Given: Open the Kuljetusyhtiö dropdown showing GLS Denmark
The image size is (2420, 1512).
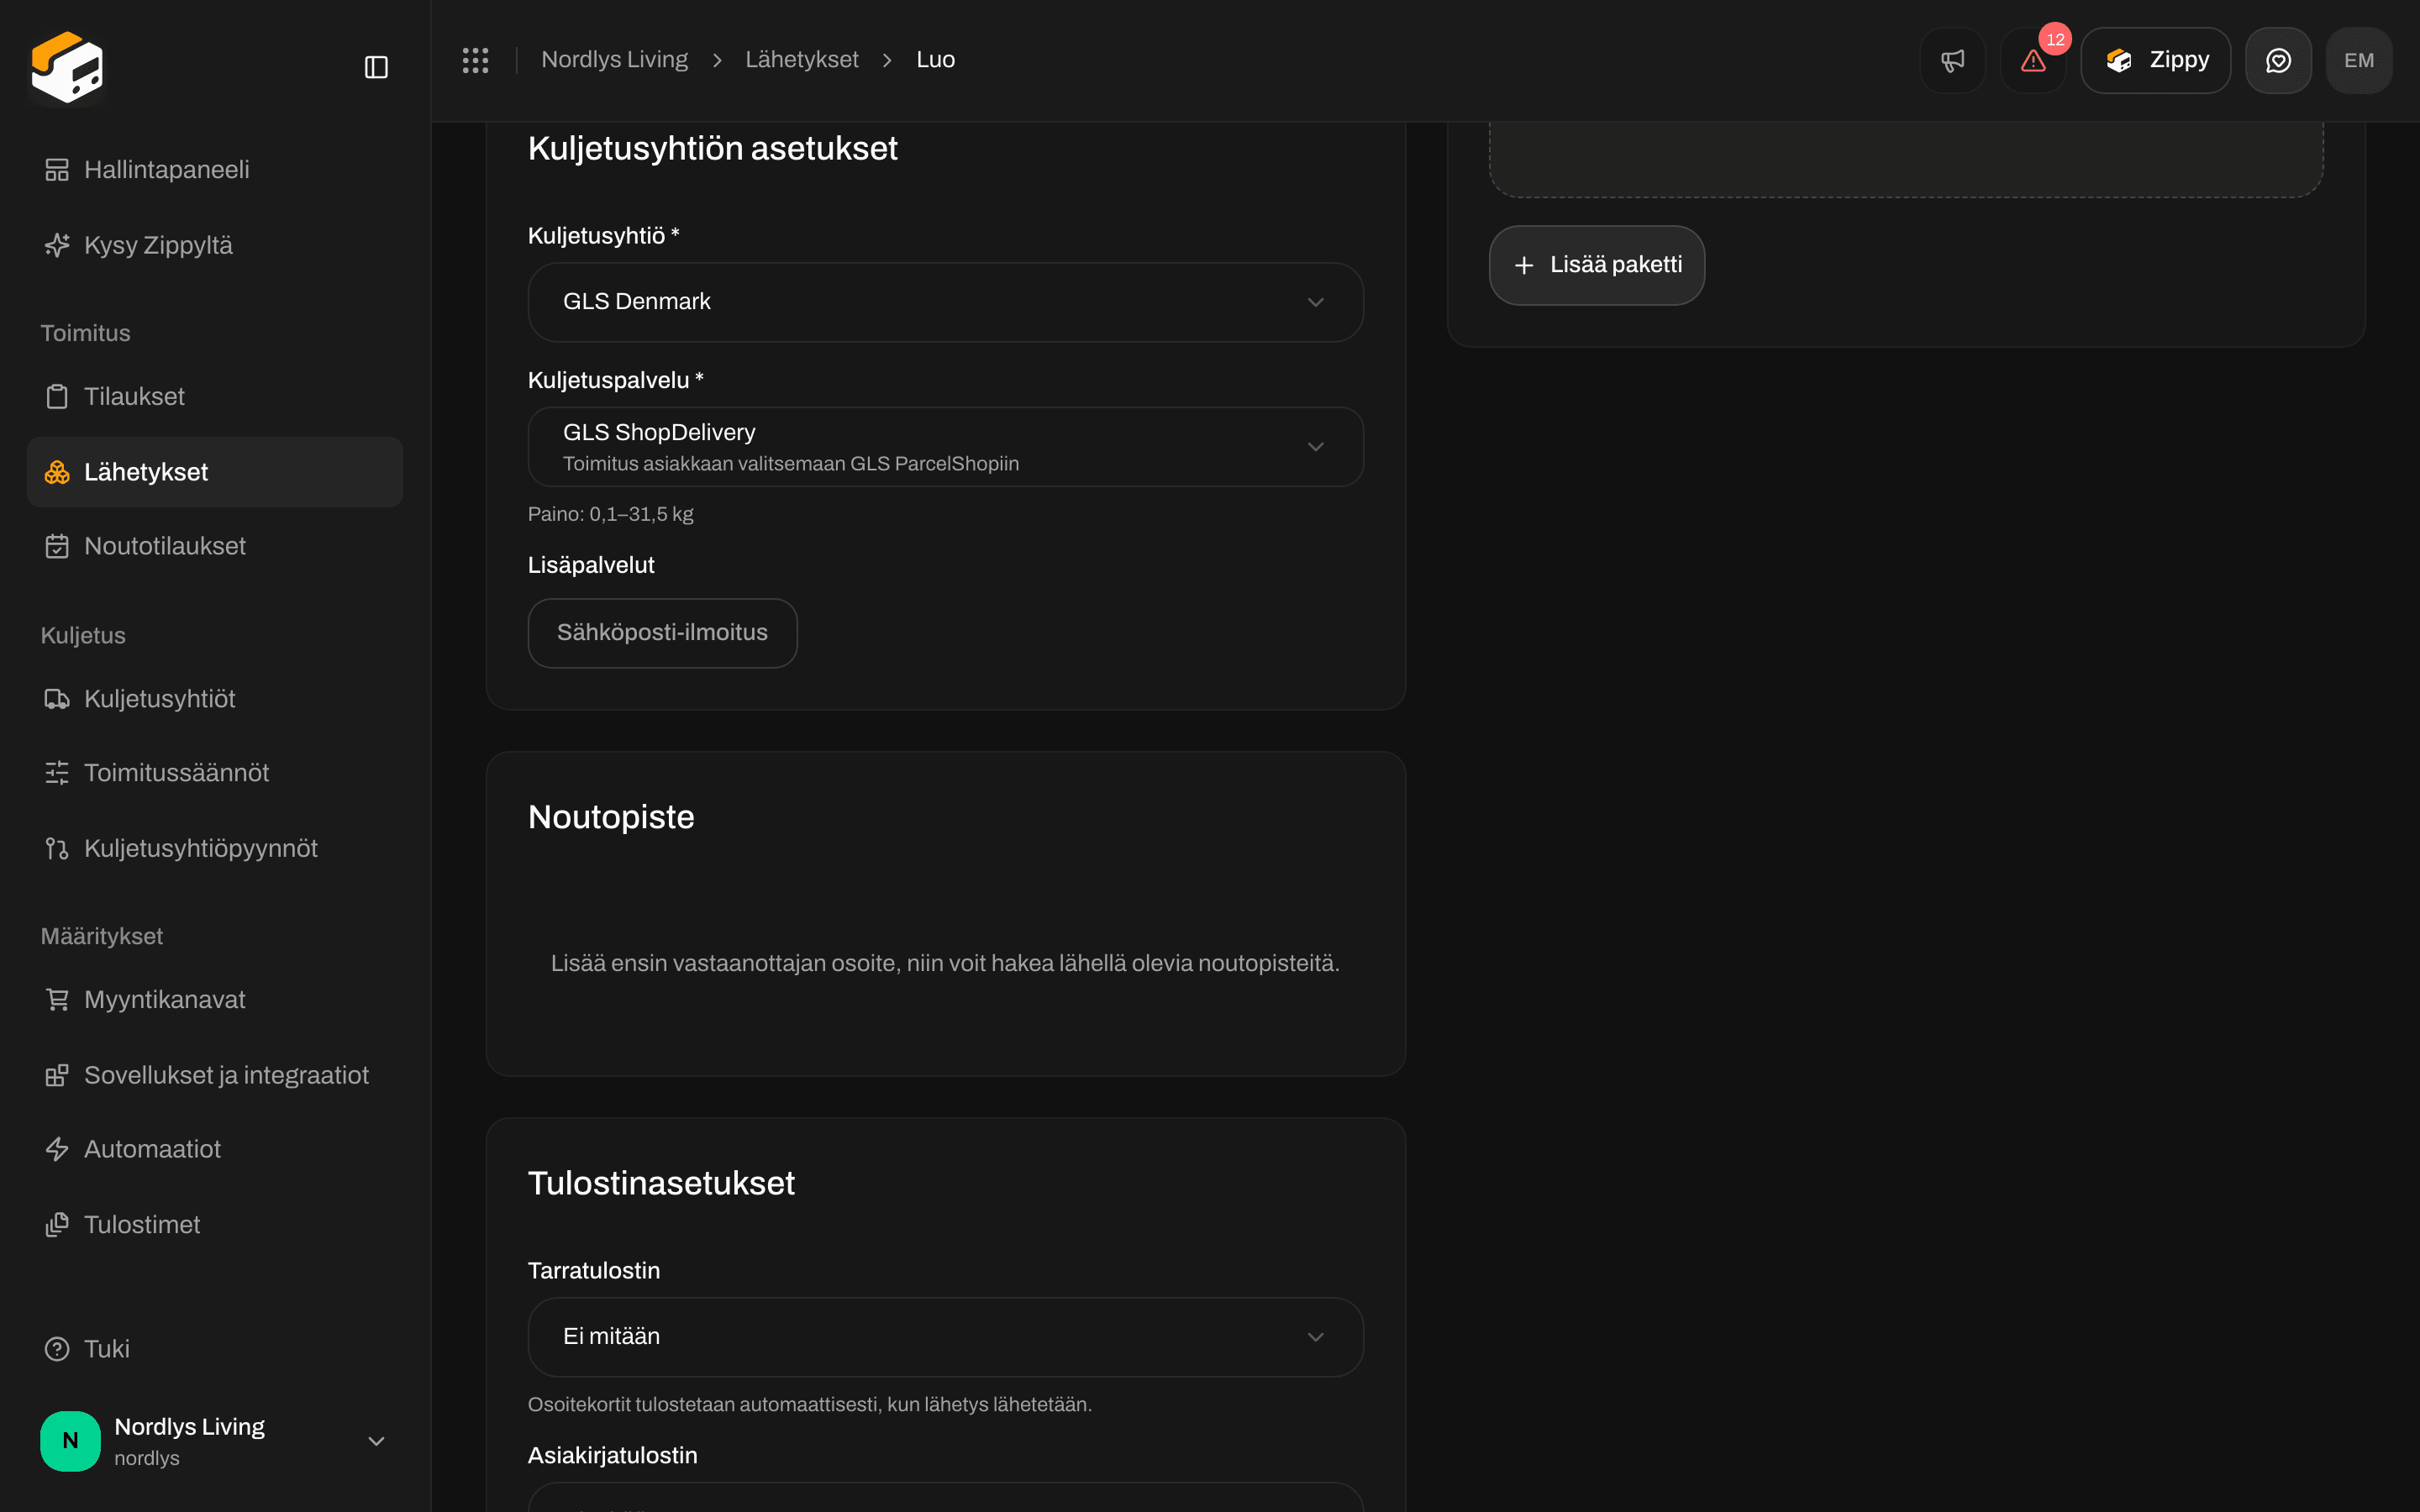Looking at the screenshot, I should tap(945, 302).
